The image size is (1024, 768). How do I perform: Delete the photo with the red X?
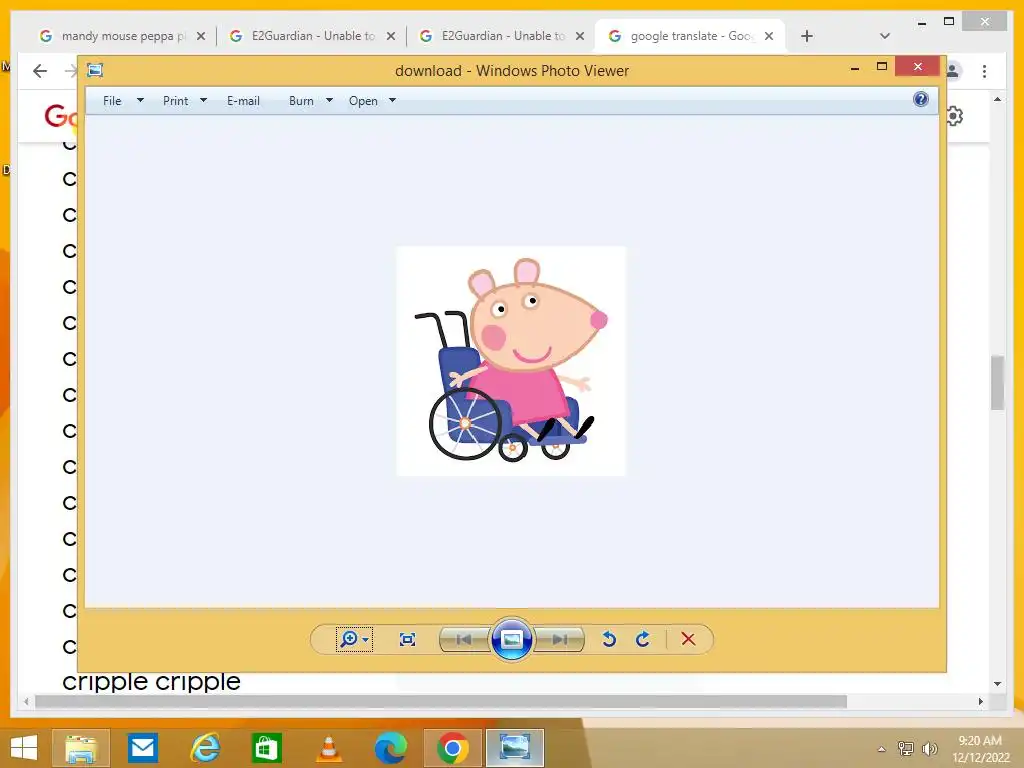688,639
